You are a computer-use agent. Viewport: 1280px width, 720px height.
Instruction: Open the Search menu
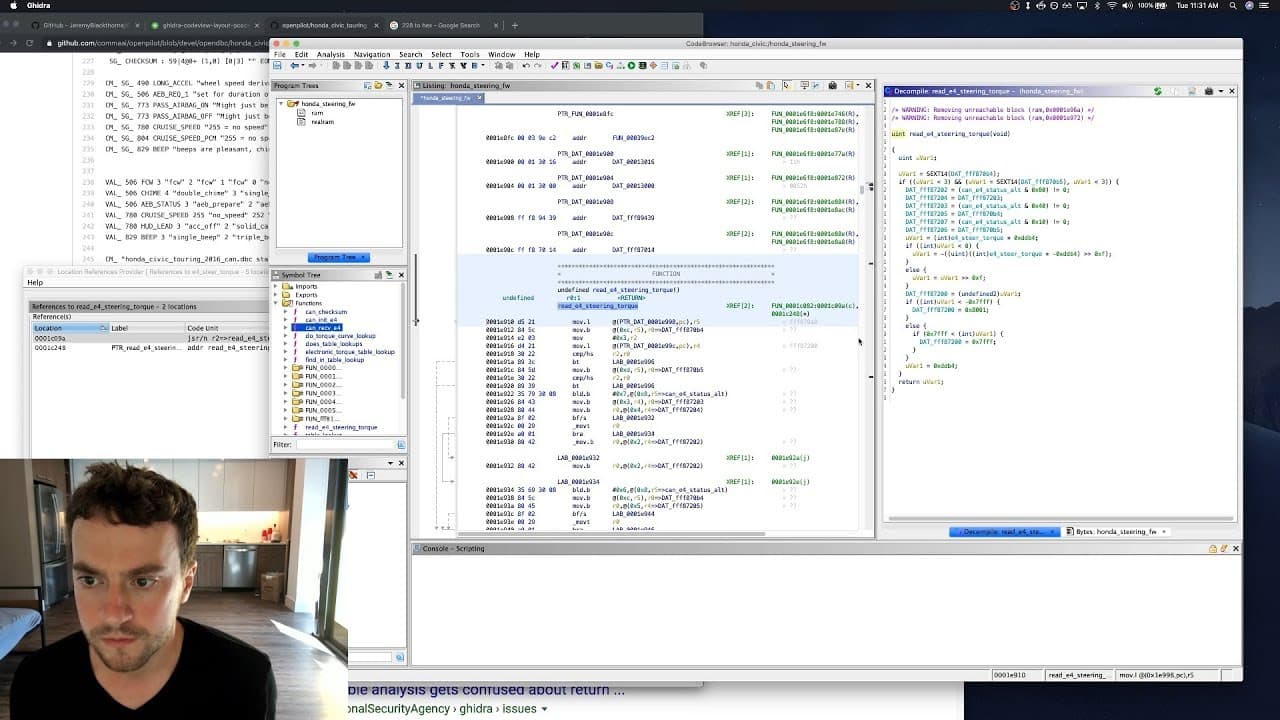(x=410, y=54)
